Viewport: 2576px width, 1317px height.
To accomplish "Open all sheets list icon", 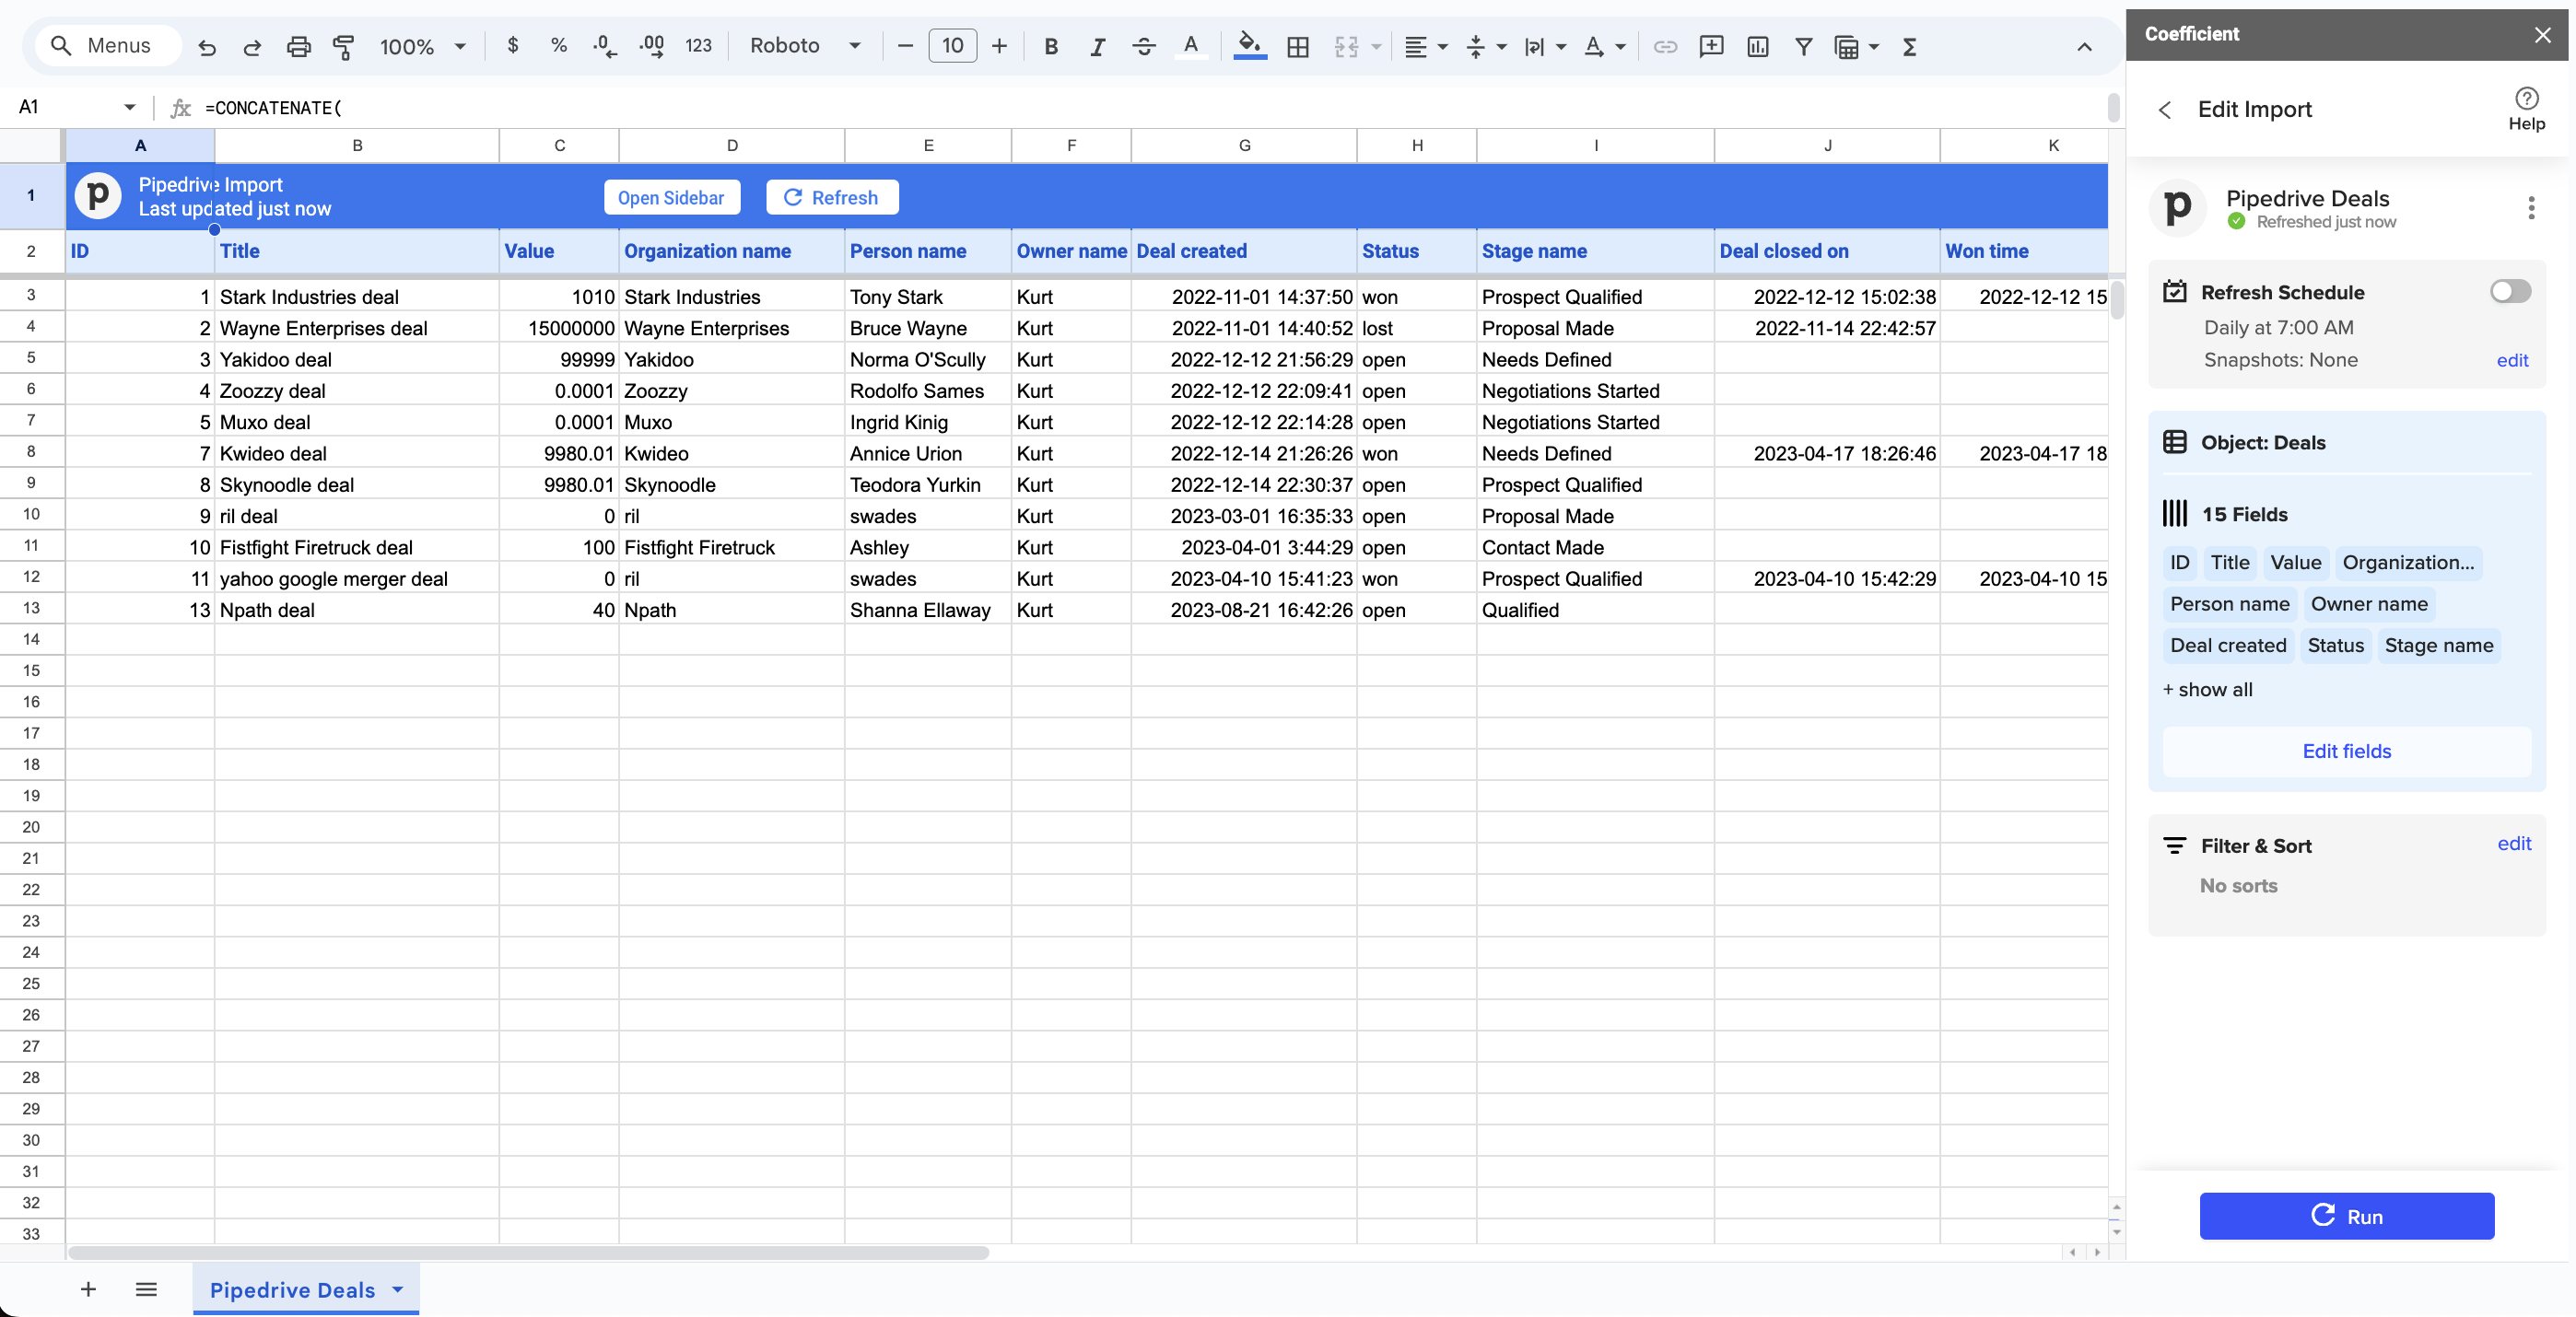I will coord(146,1289).
